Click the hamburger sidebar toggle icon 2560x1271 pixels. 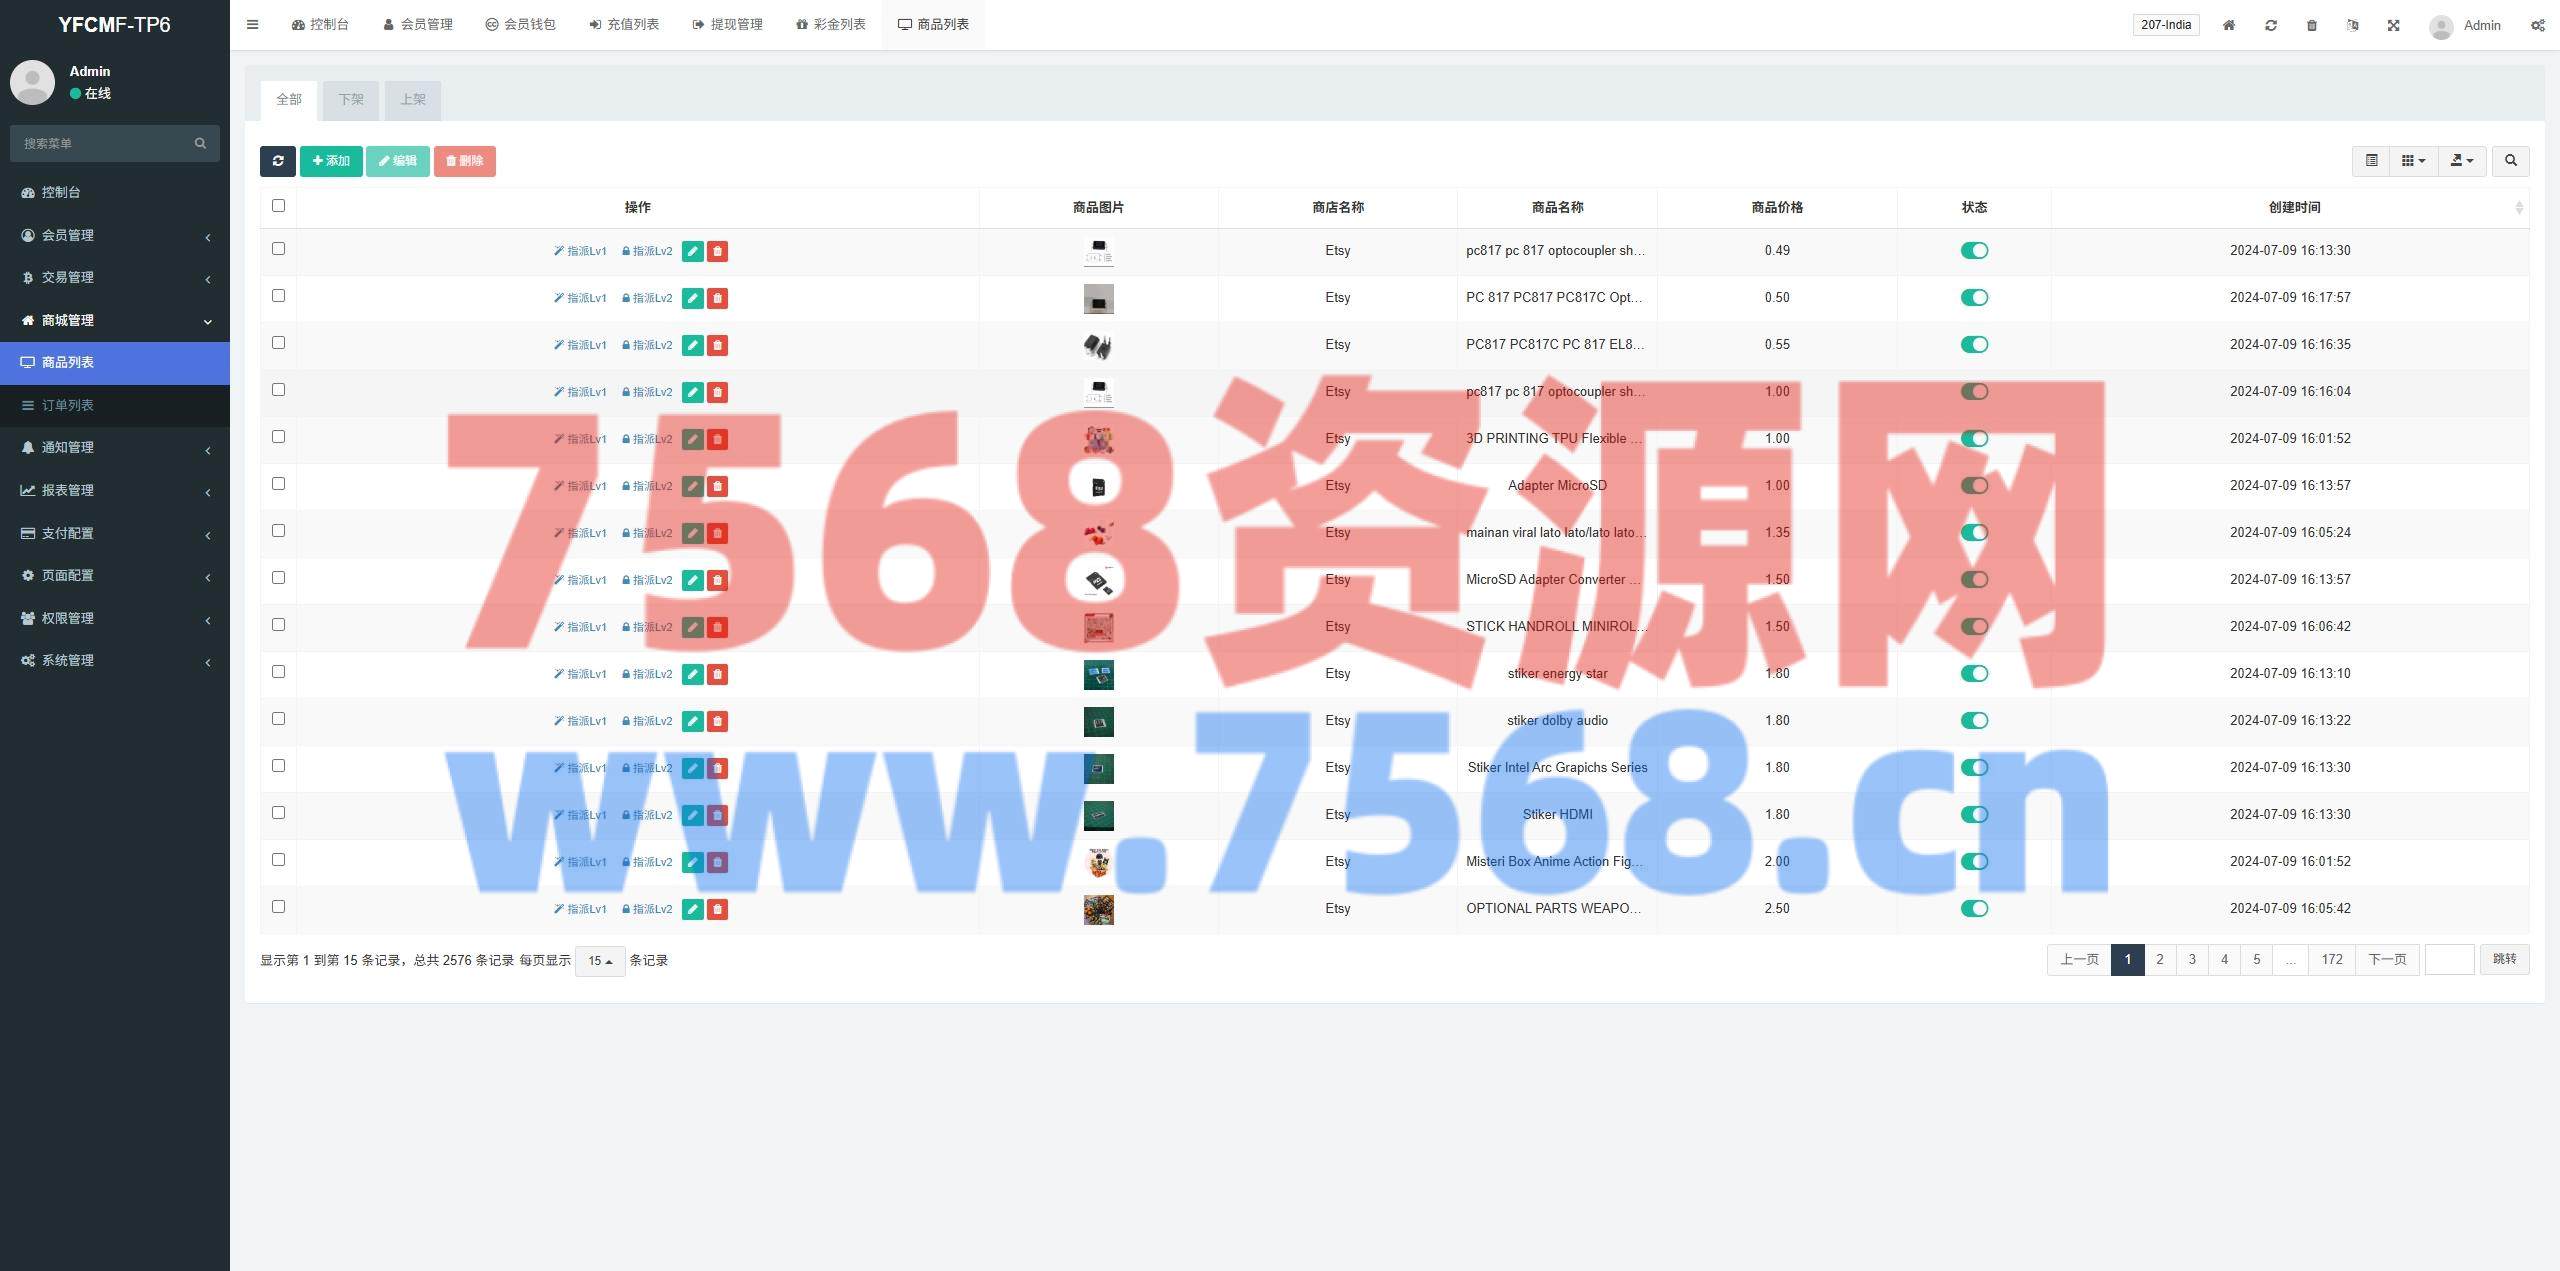point(252,25)
